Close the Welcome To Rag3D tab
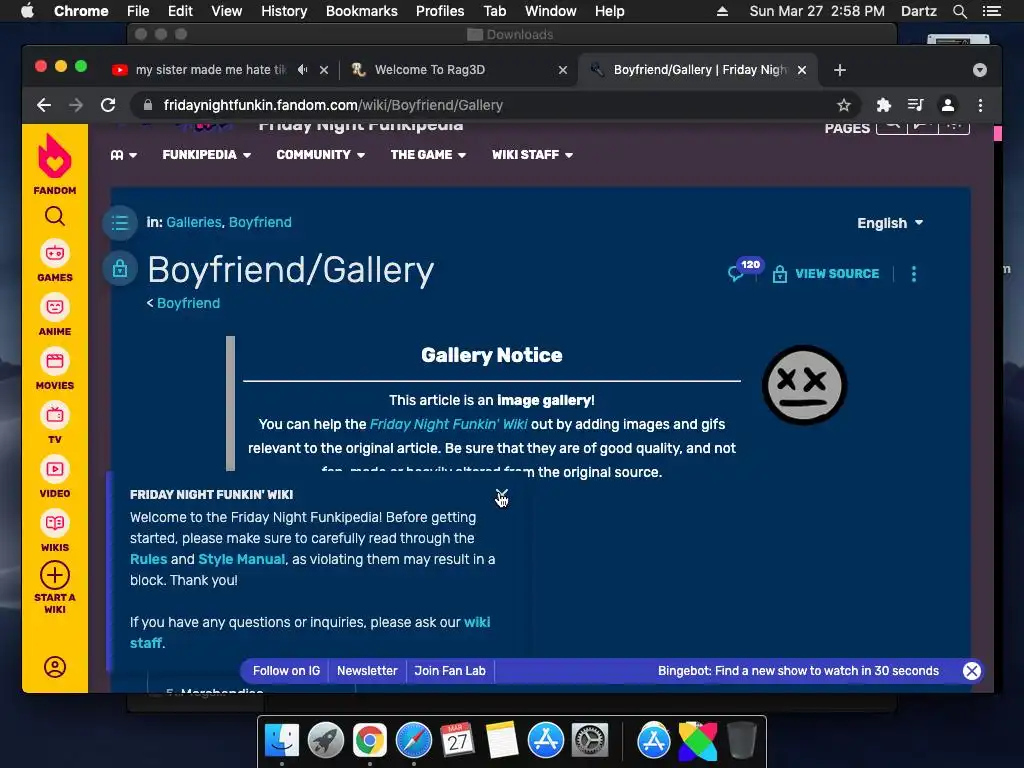Image resolution: width=1024 pixels, height=768 pixels. click(x=562, y=70)
